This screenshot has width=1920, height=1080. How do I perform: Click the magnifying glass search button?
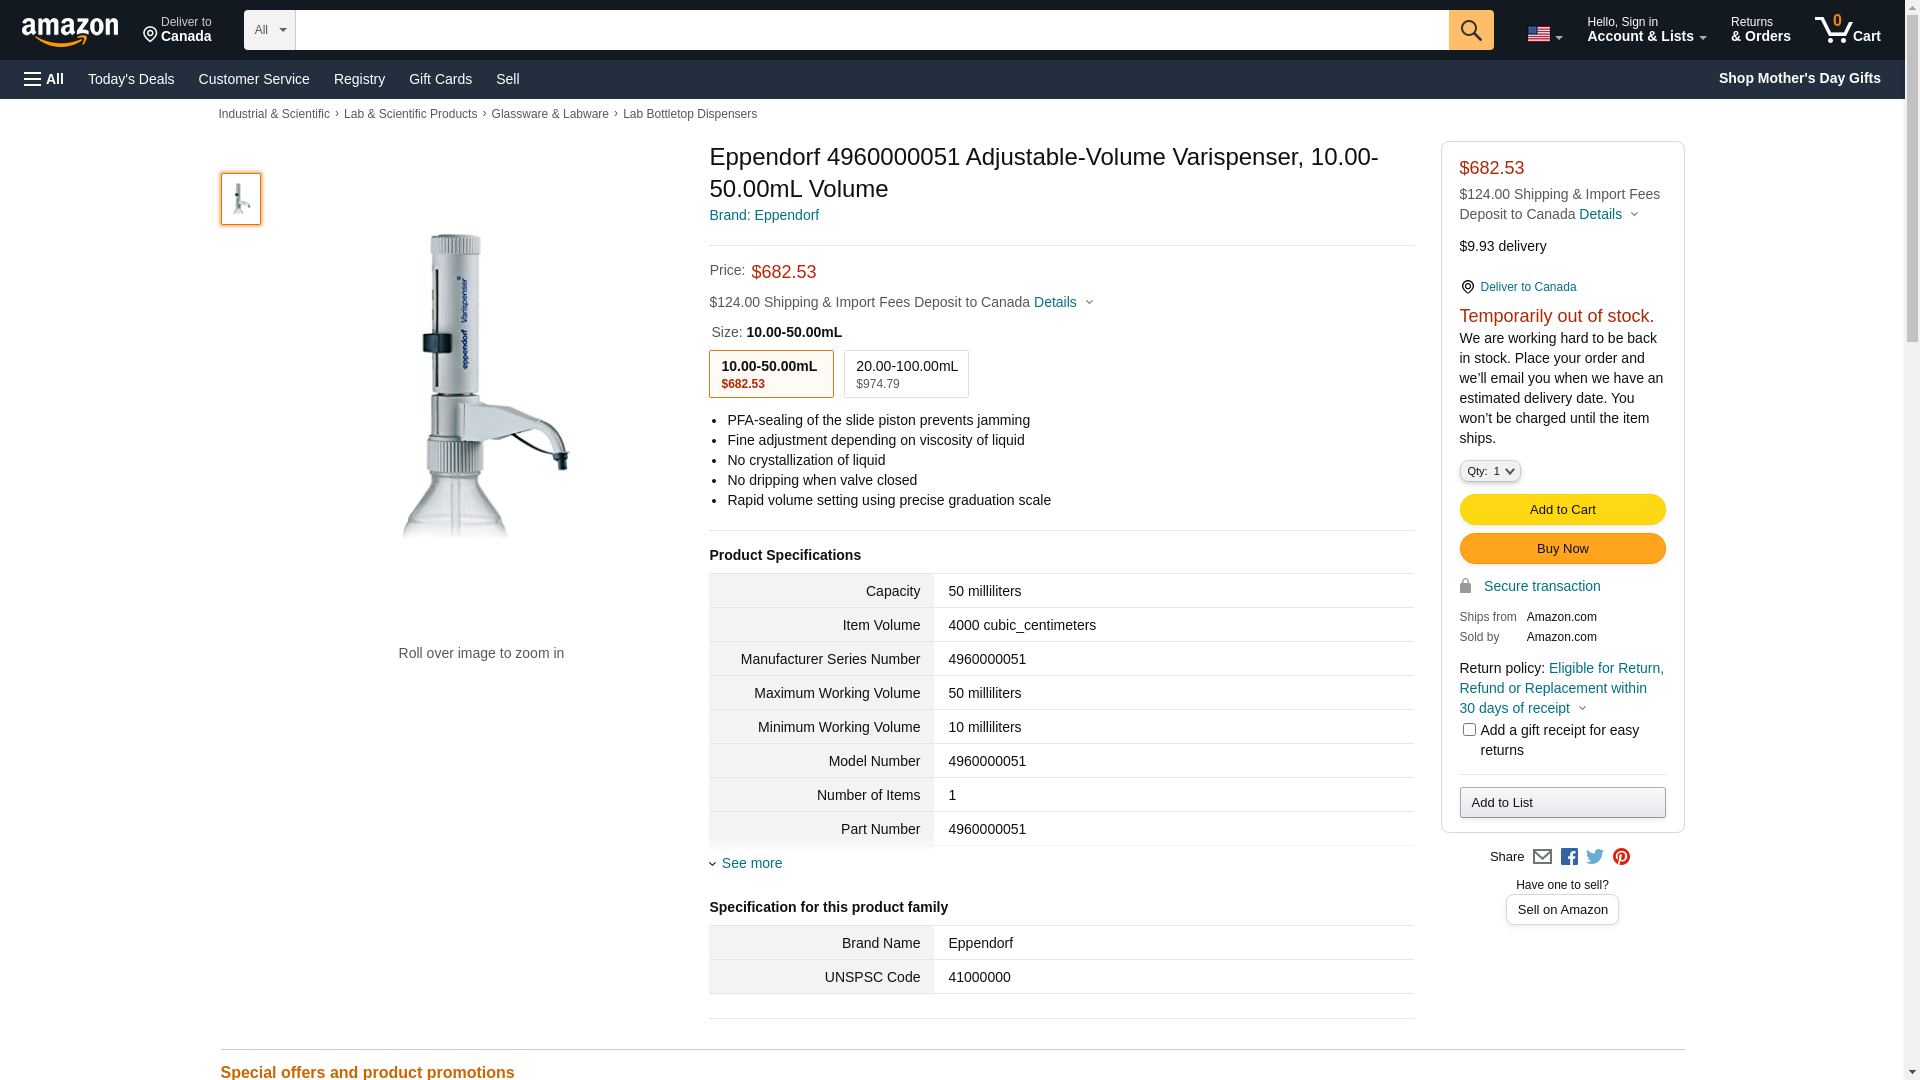tap(1471, 30)
